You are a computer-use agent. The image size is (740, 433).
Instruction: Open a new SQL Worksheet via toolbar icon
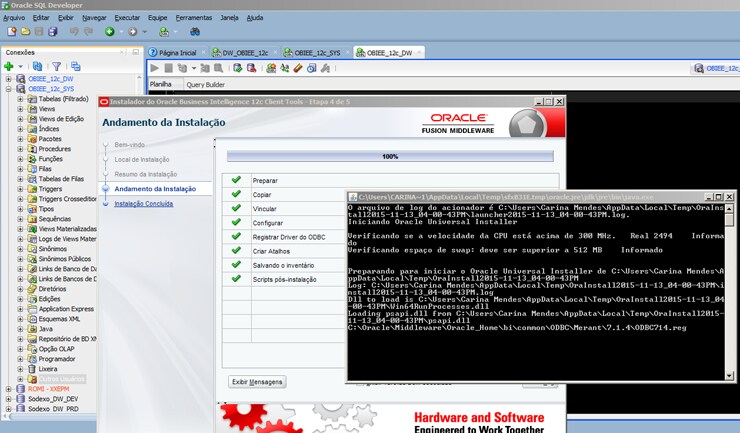164,32
